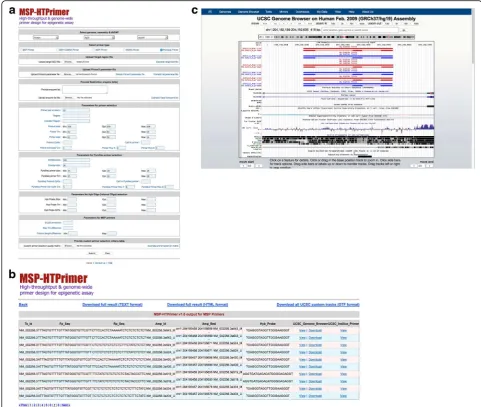
Task: Click Browse for the Primer3 parameter file
Action: pyautogui.click(x=68, y=74)
